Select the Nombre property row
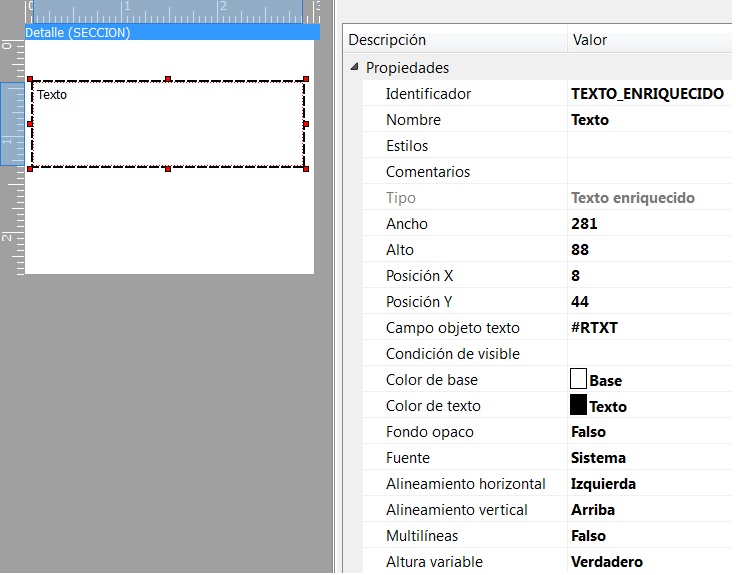The image size is (736, 575). (547, 119)
